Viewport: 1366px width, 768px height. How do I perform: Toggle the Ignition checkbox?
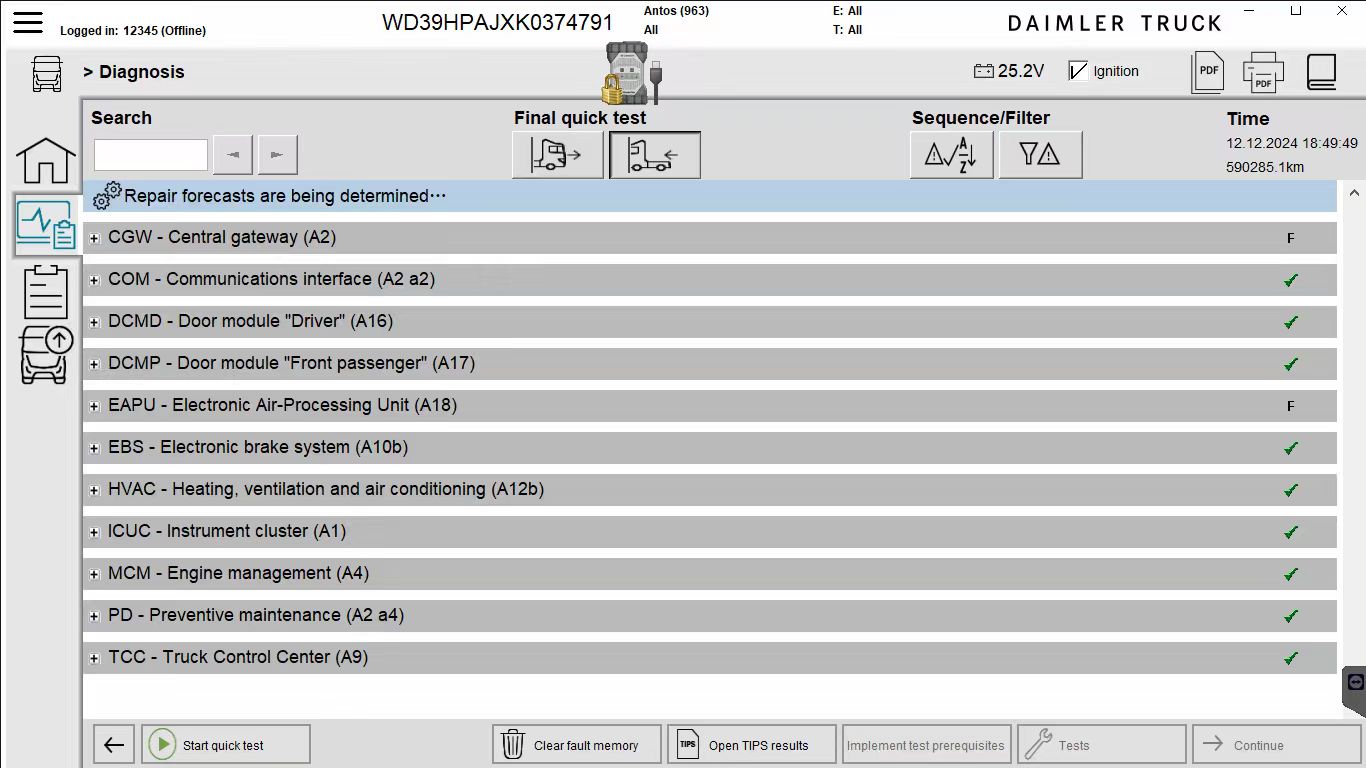pyautogui.click(x=1078, y=71)
